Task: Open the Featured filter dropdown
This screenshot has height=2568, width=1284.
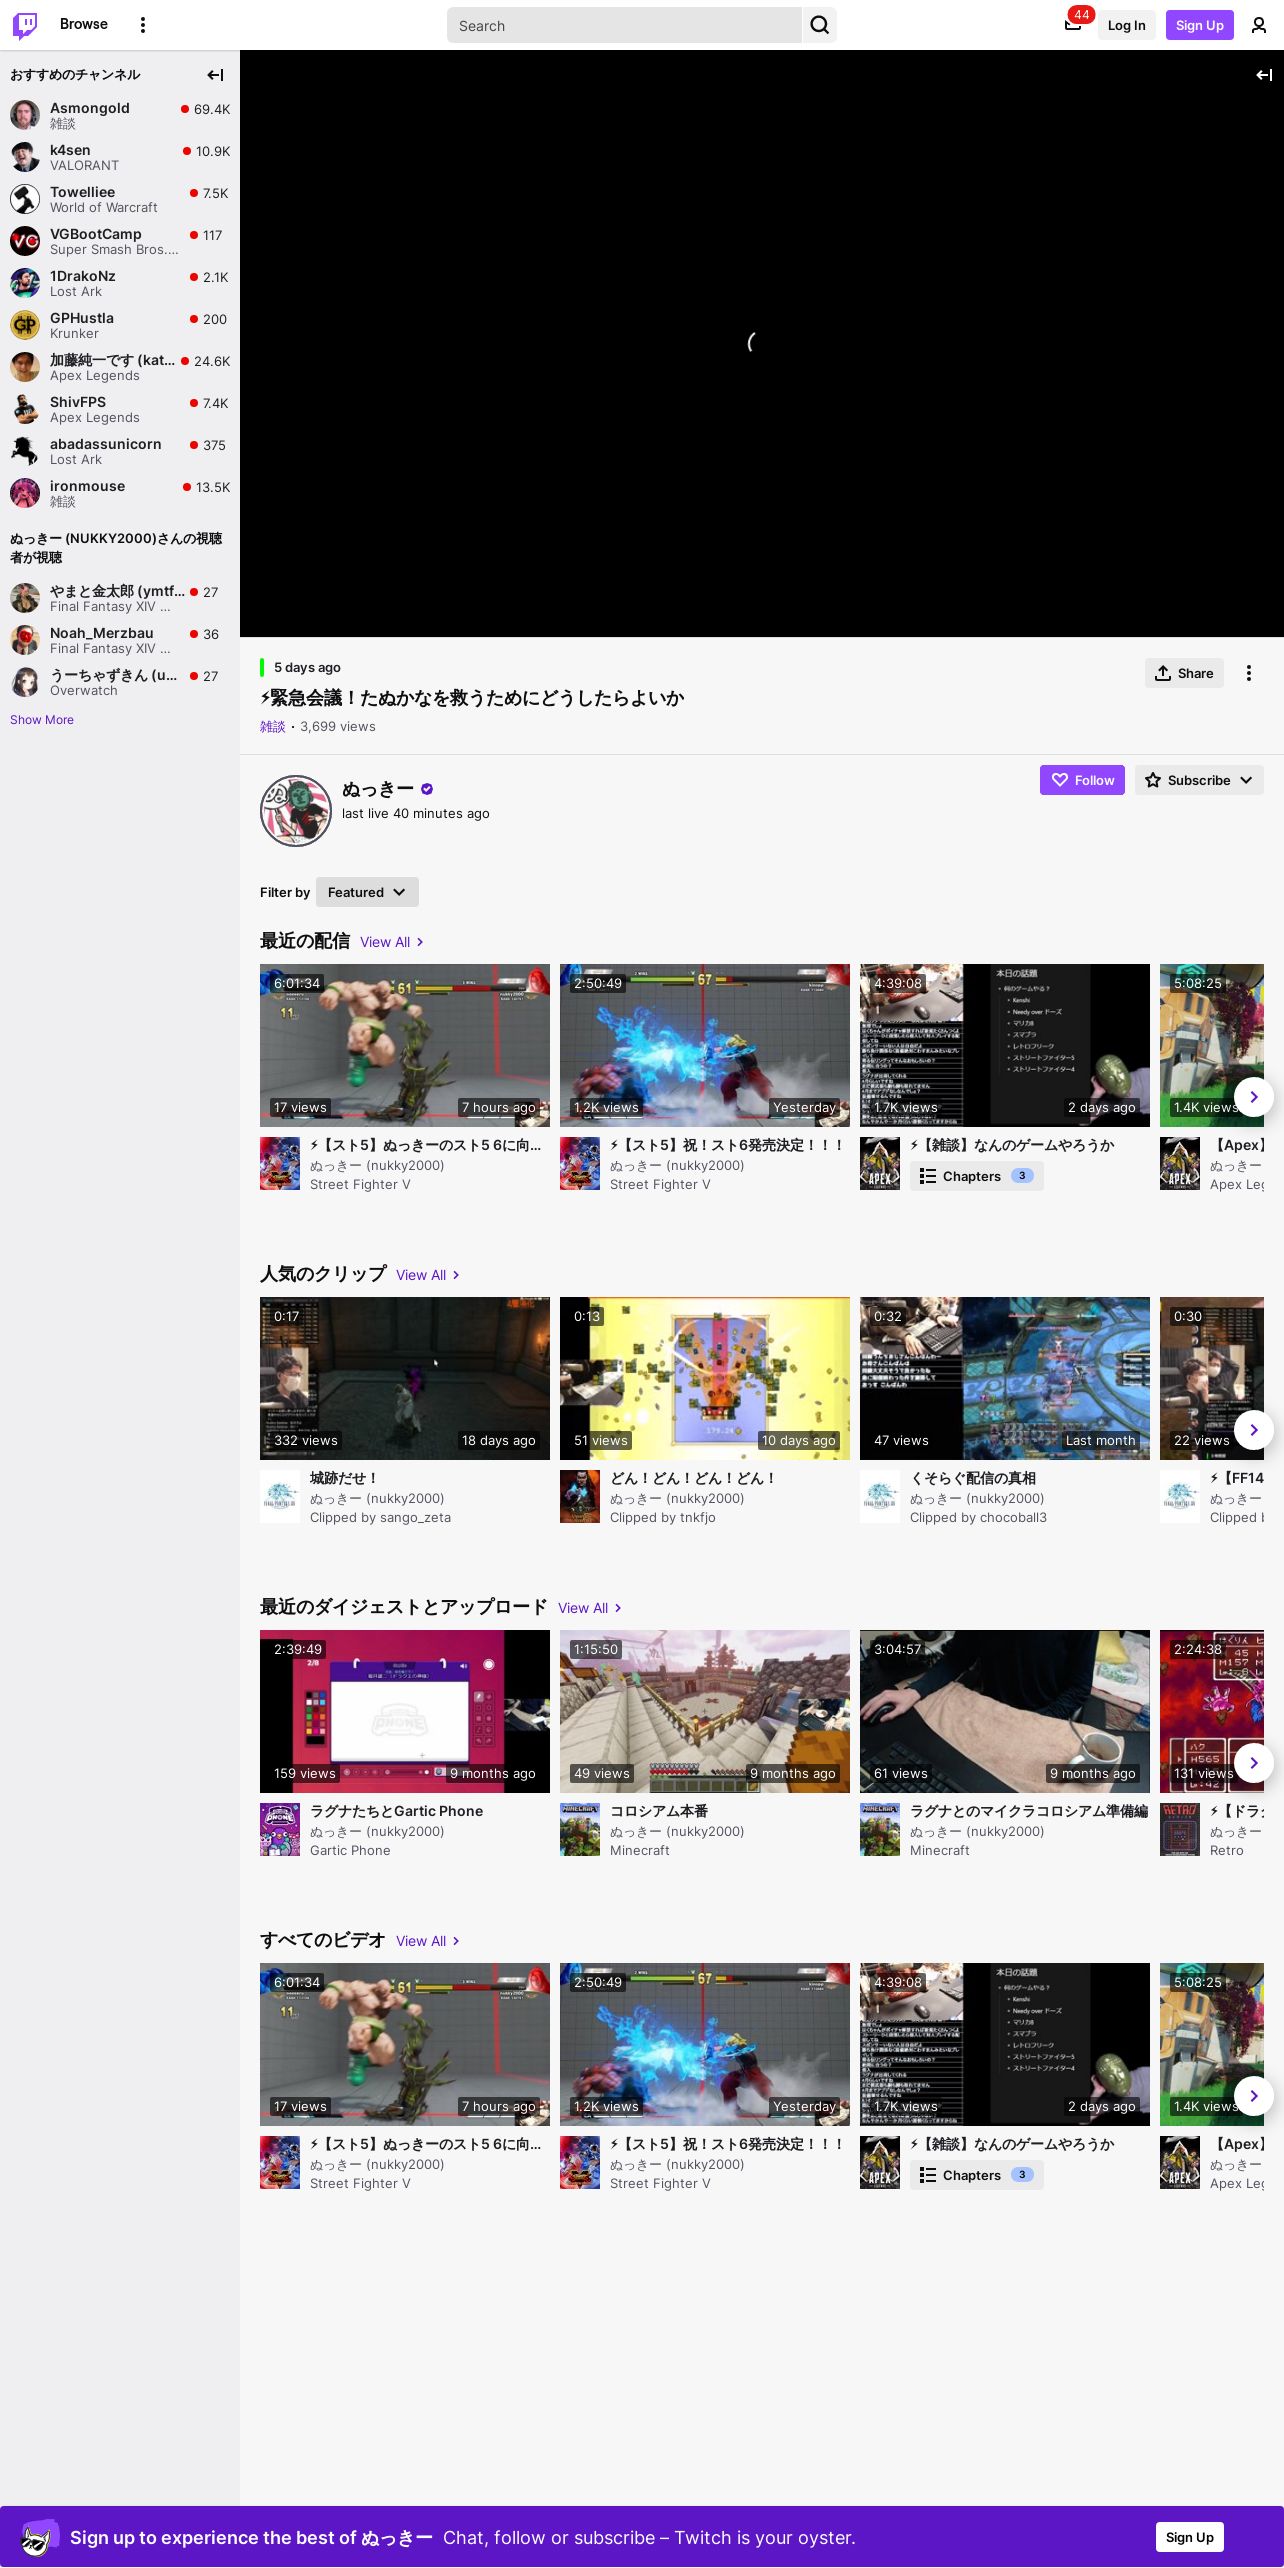Action: click(x=367, y=892)
